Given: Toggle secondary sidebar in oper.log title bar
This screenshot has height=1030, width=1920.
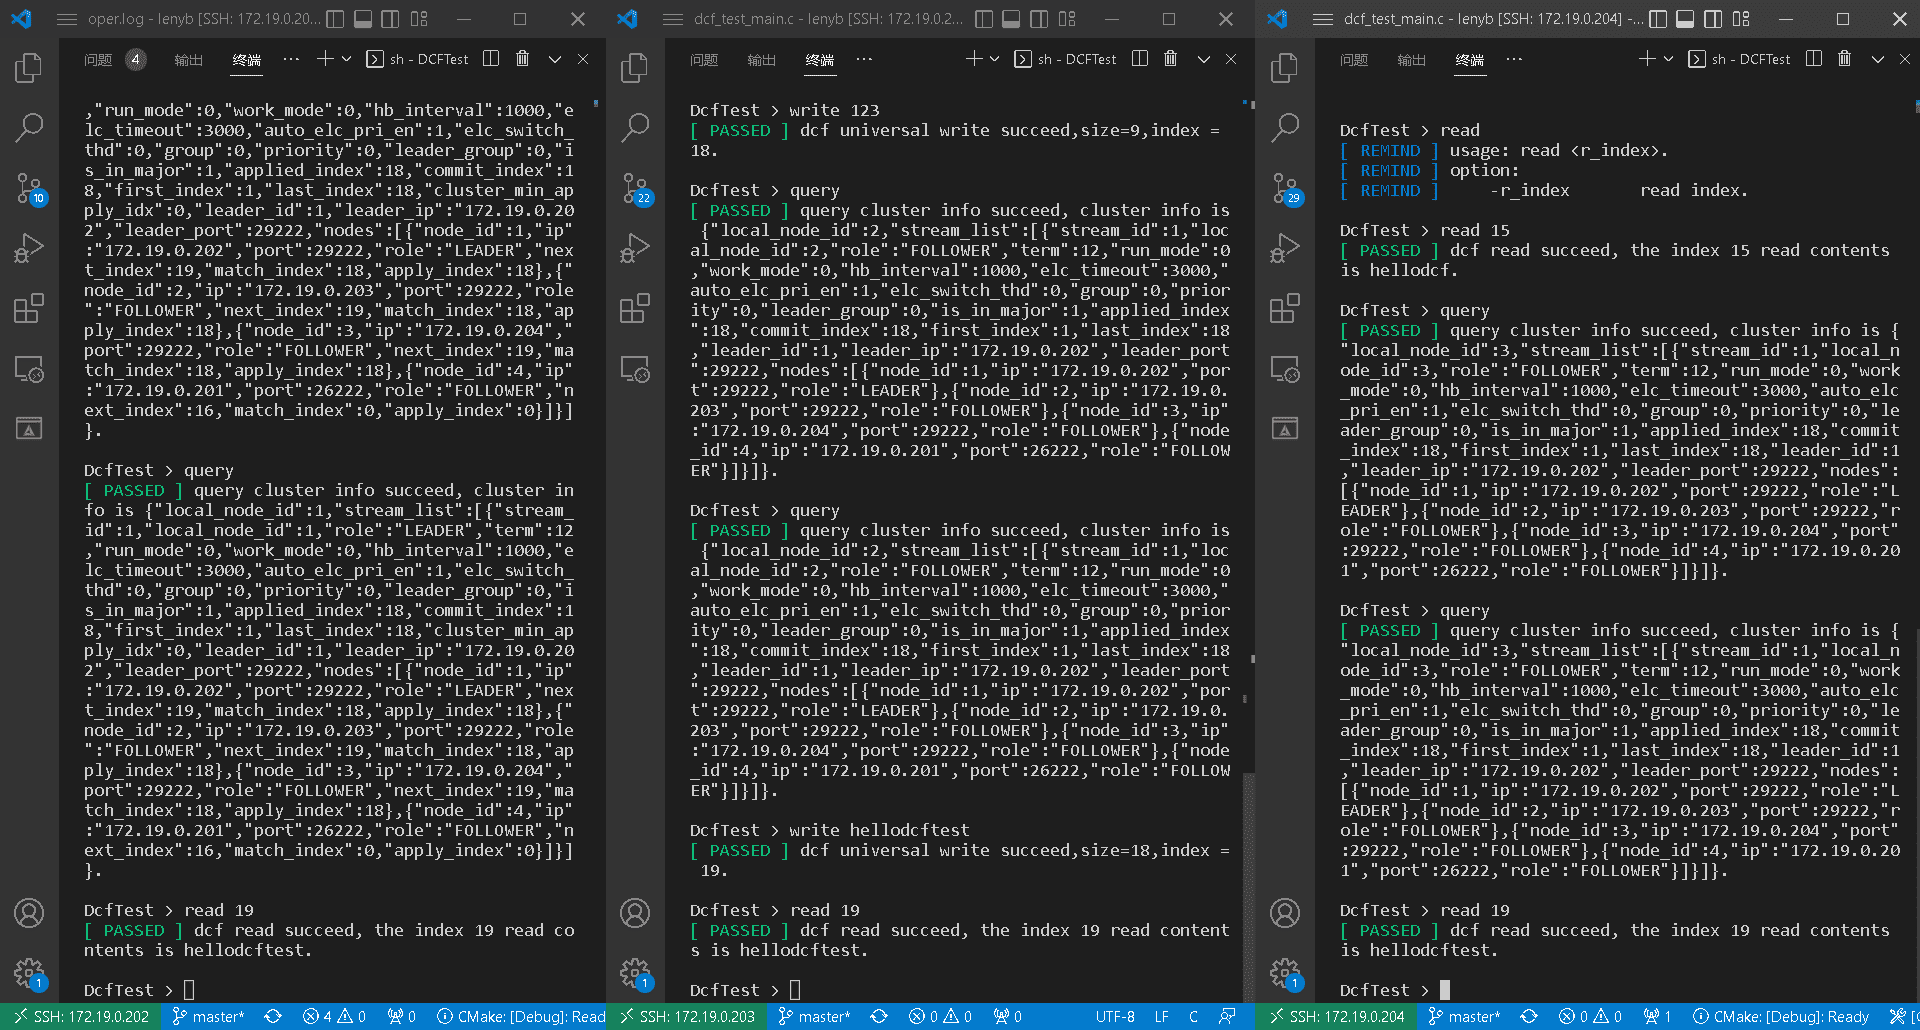Looking at the screenshot, I should 391,19.
